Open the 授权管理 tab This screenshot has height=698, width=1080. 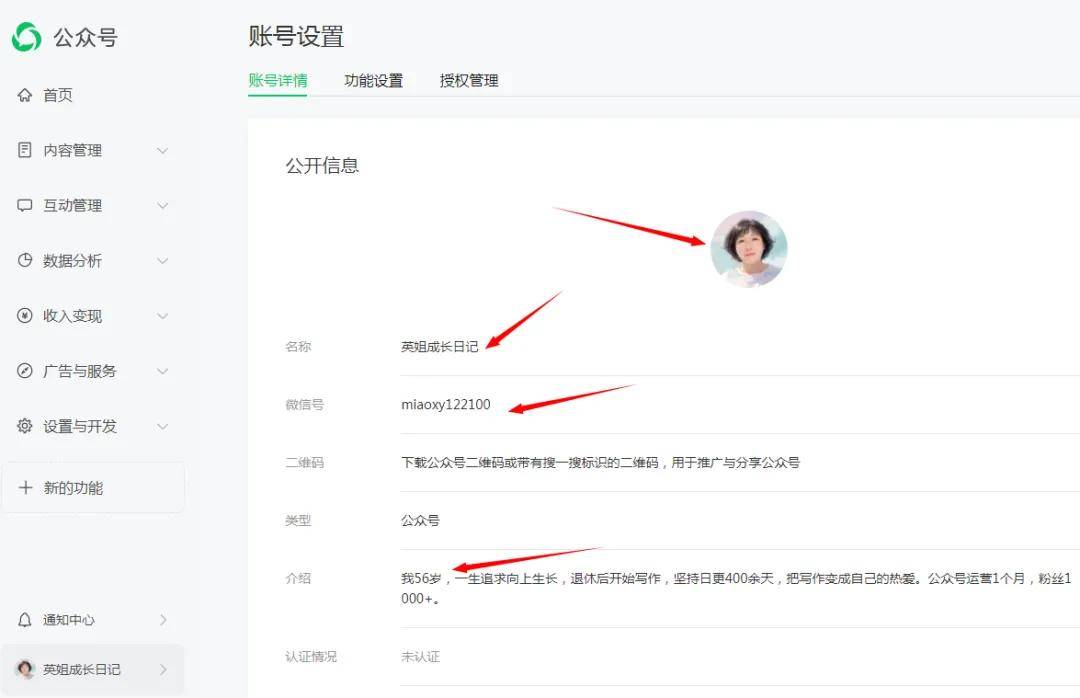(x=470, y=81)
